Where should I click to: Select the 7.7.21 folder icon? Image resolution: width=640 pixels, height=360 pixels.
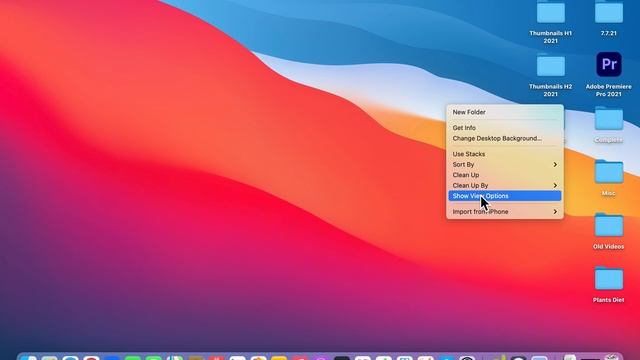[x=609, y=12]
